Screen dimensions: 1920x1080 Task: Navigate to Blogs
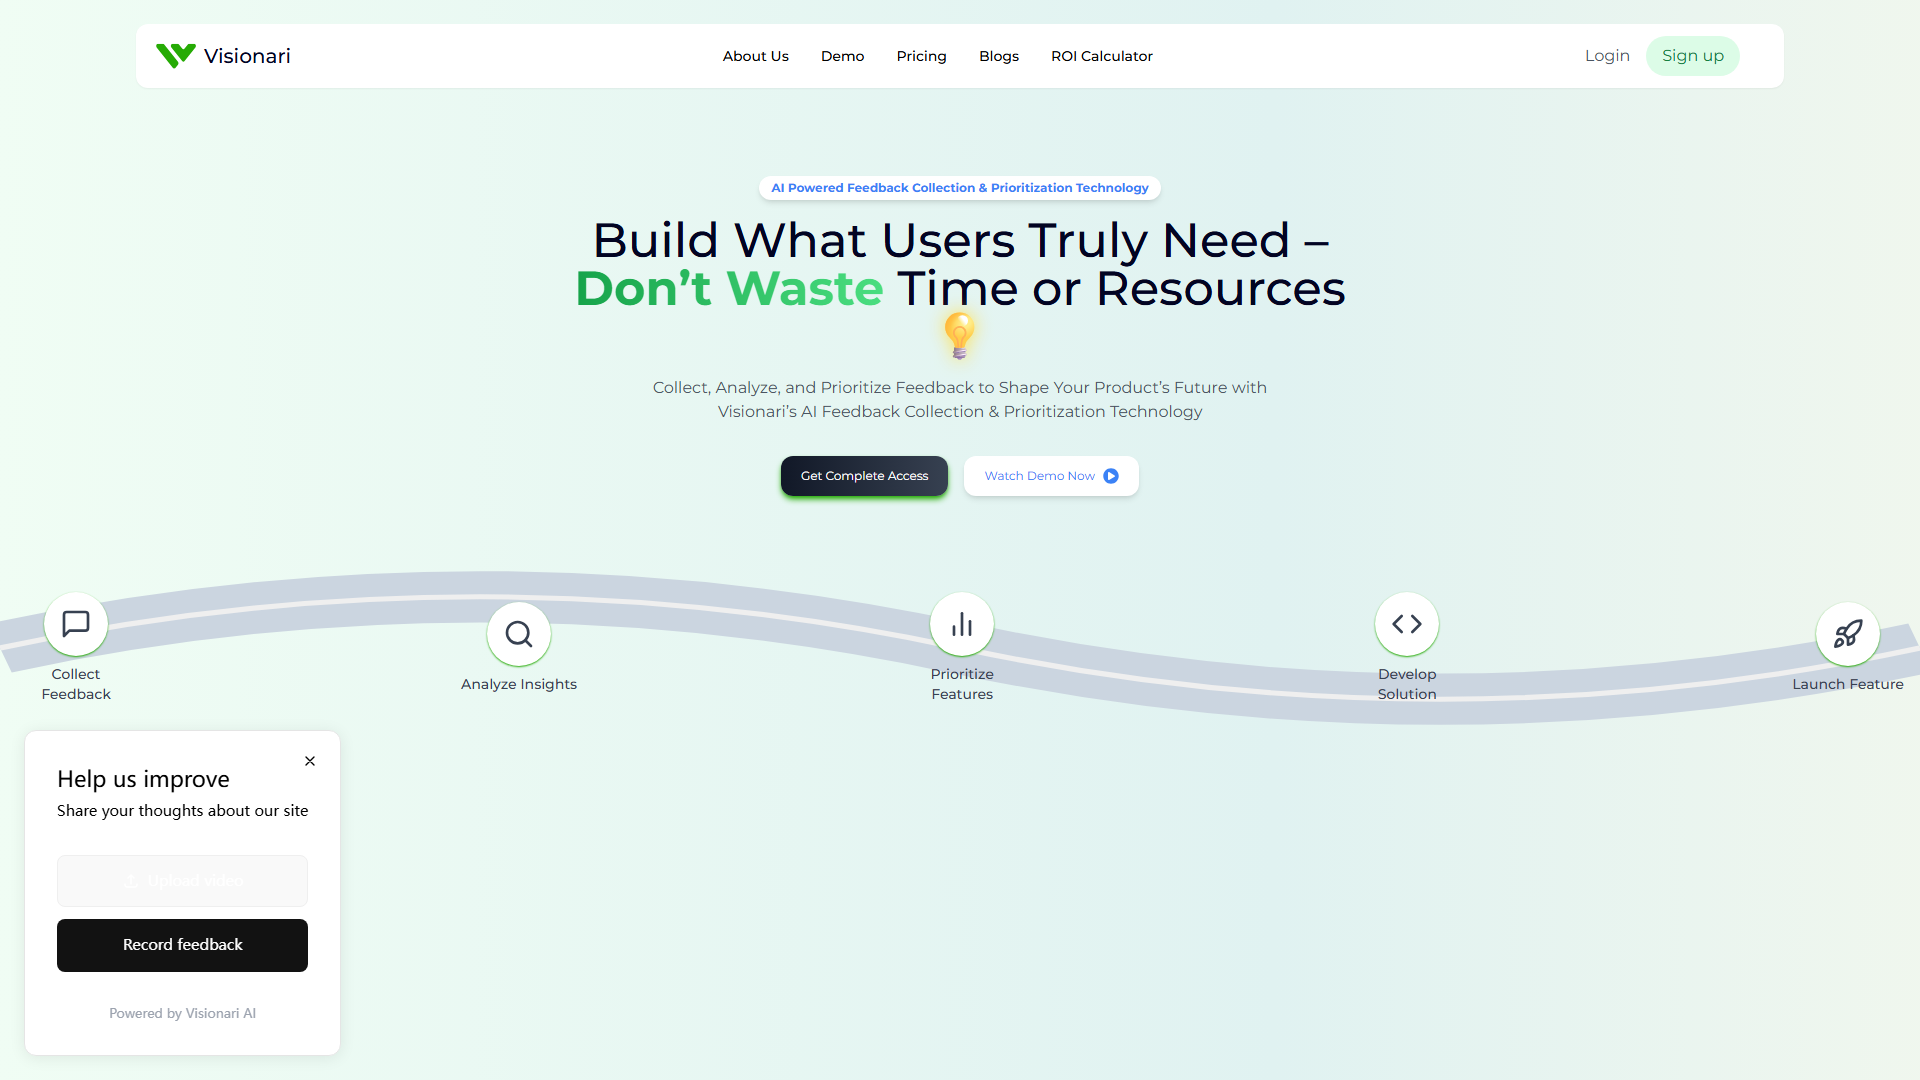999,56
